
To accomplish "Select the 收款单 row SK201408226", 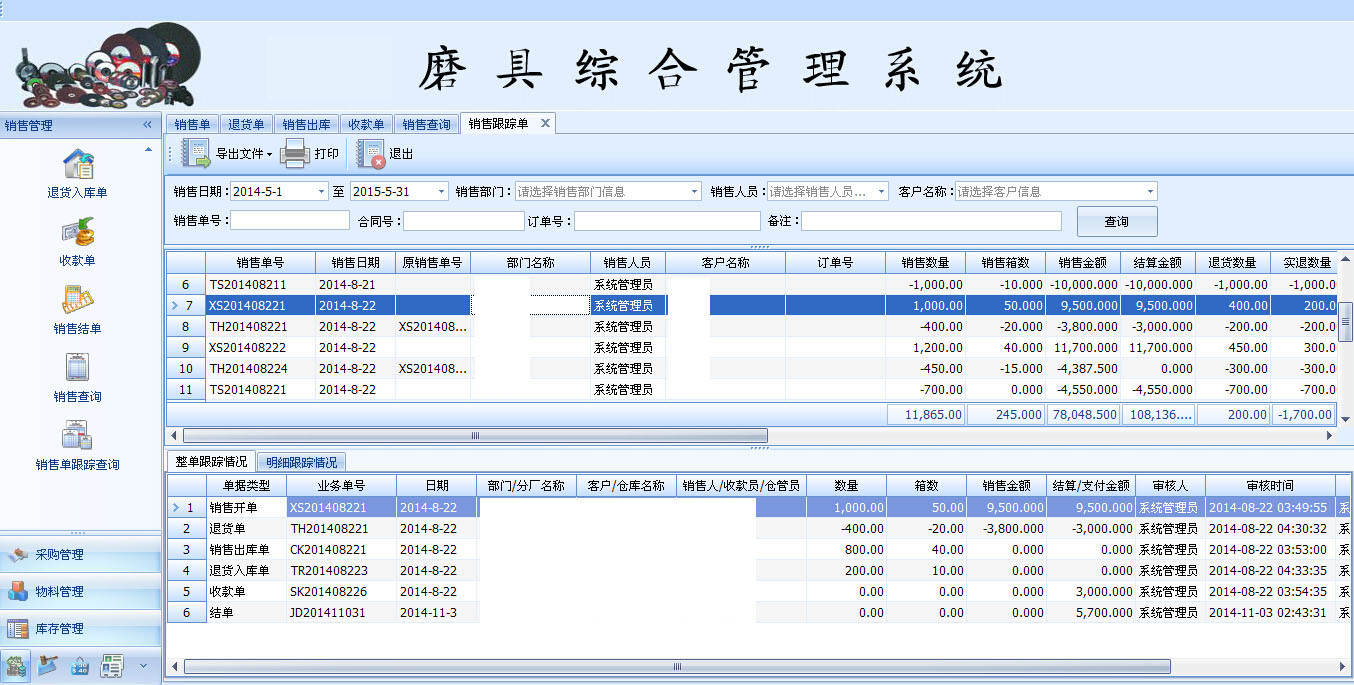I will [x=758, y=591].
